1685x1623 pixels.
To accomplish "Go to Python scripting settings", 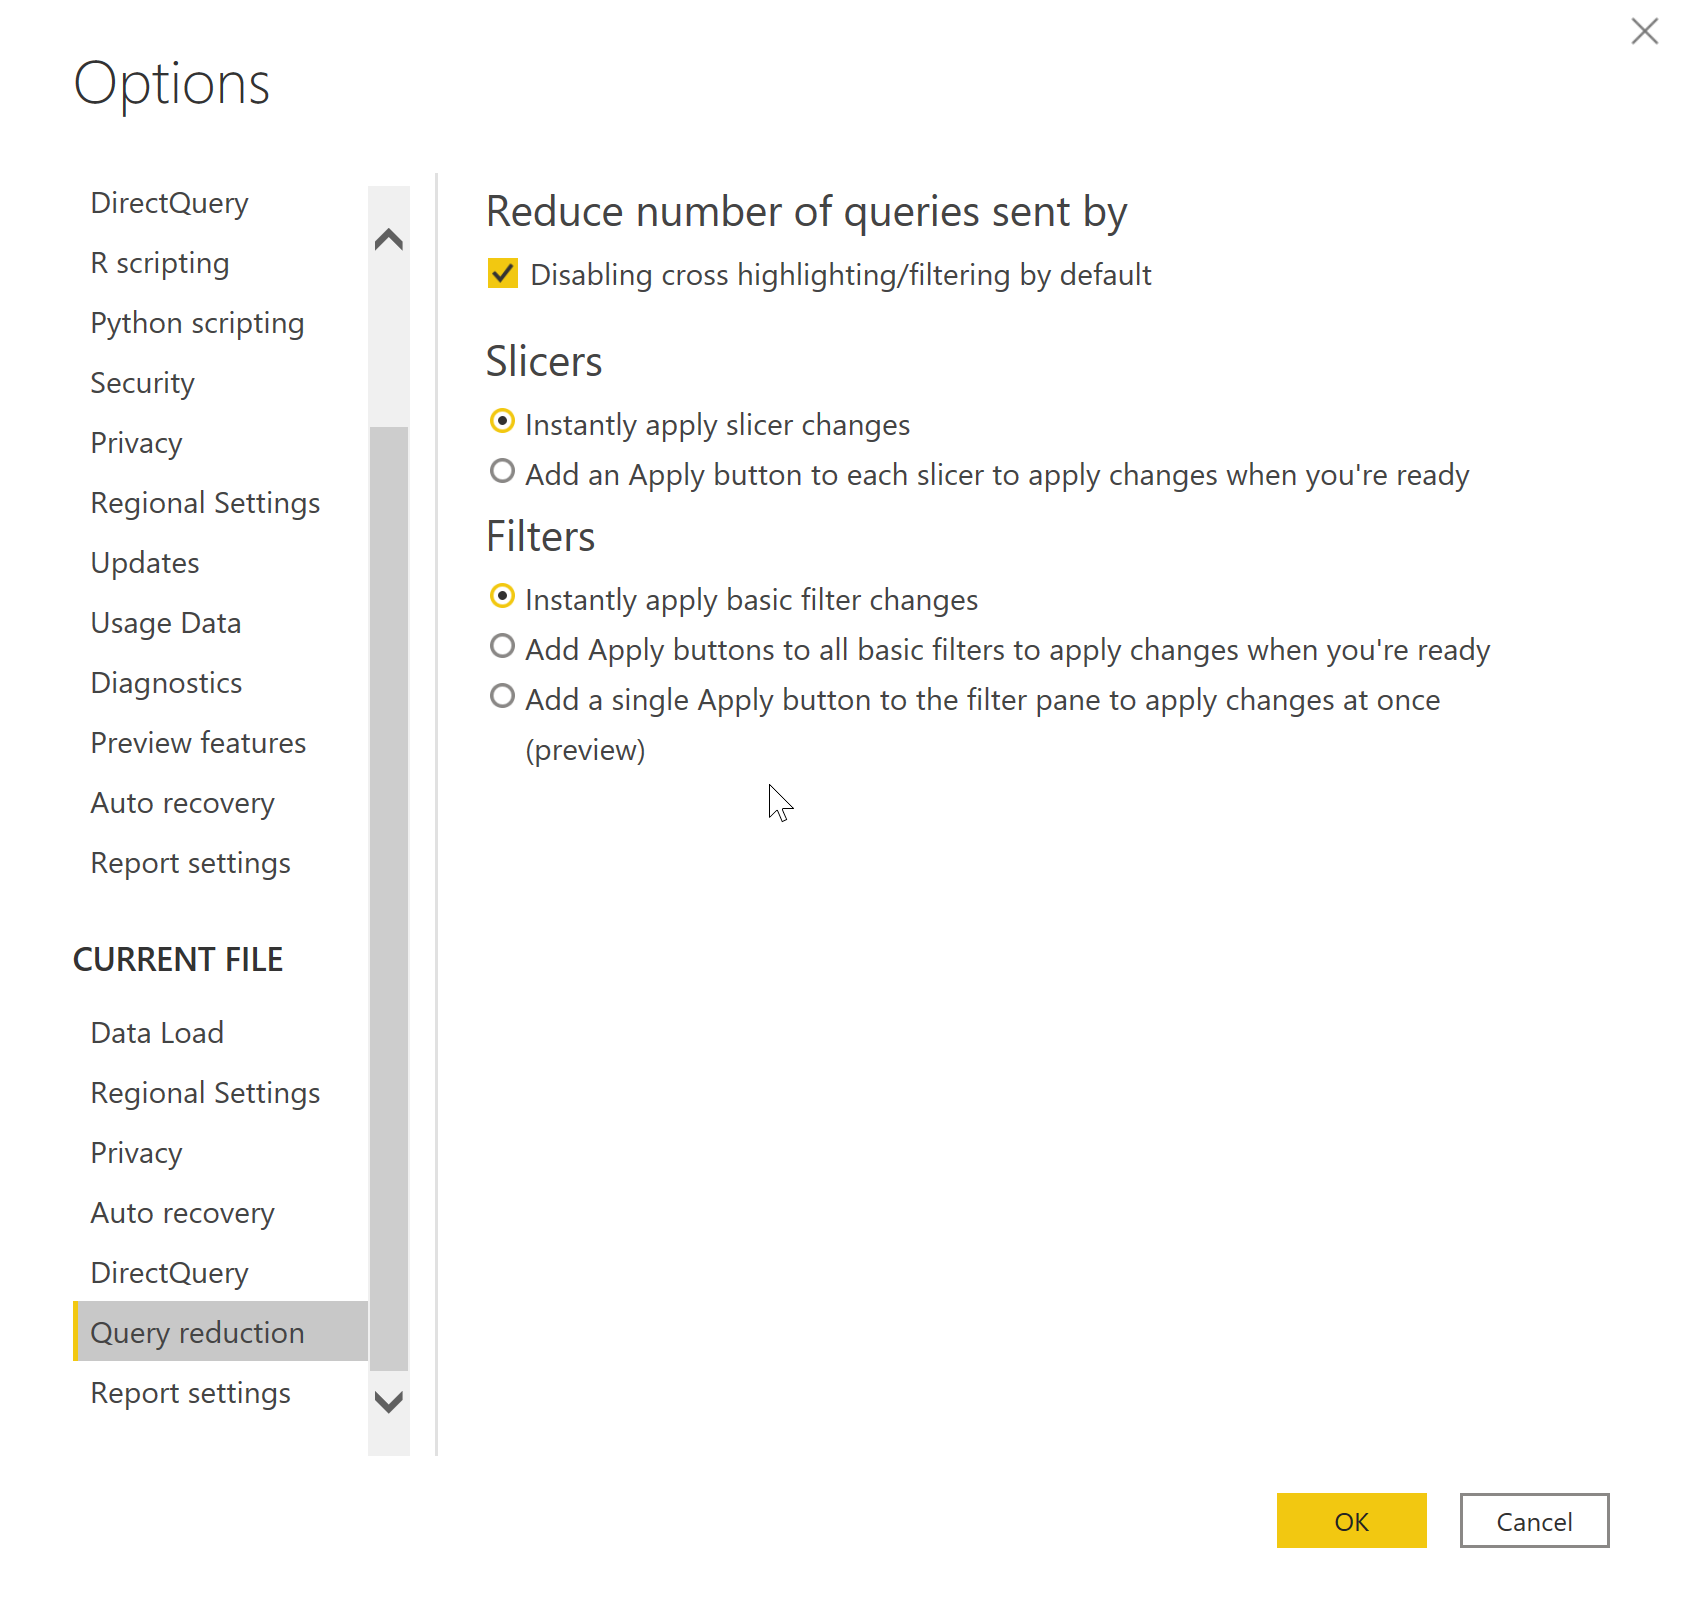I will 197,323.
